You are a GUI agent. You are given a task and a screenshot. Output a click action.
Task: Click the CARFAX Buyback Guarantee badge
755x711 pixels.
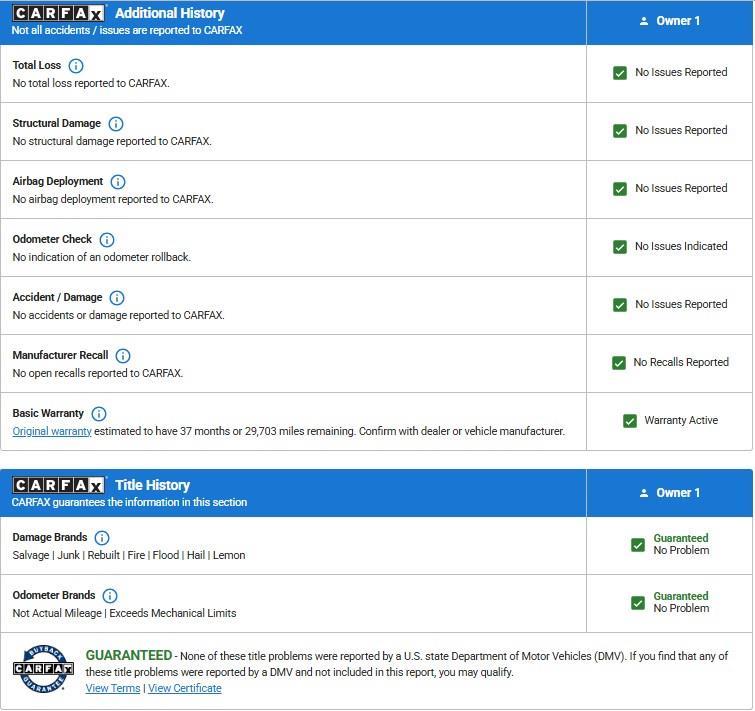(43, 669)
